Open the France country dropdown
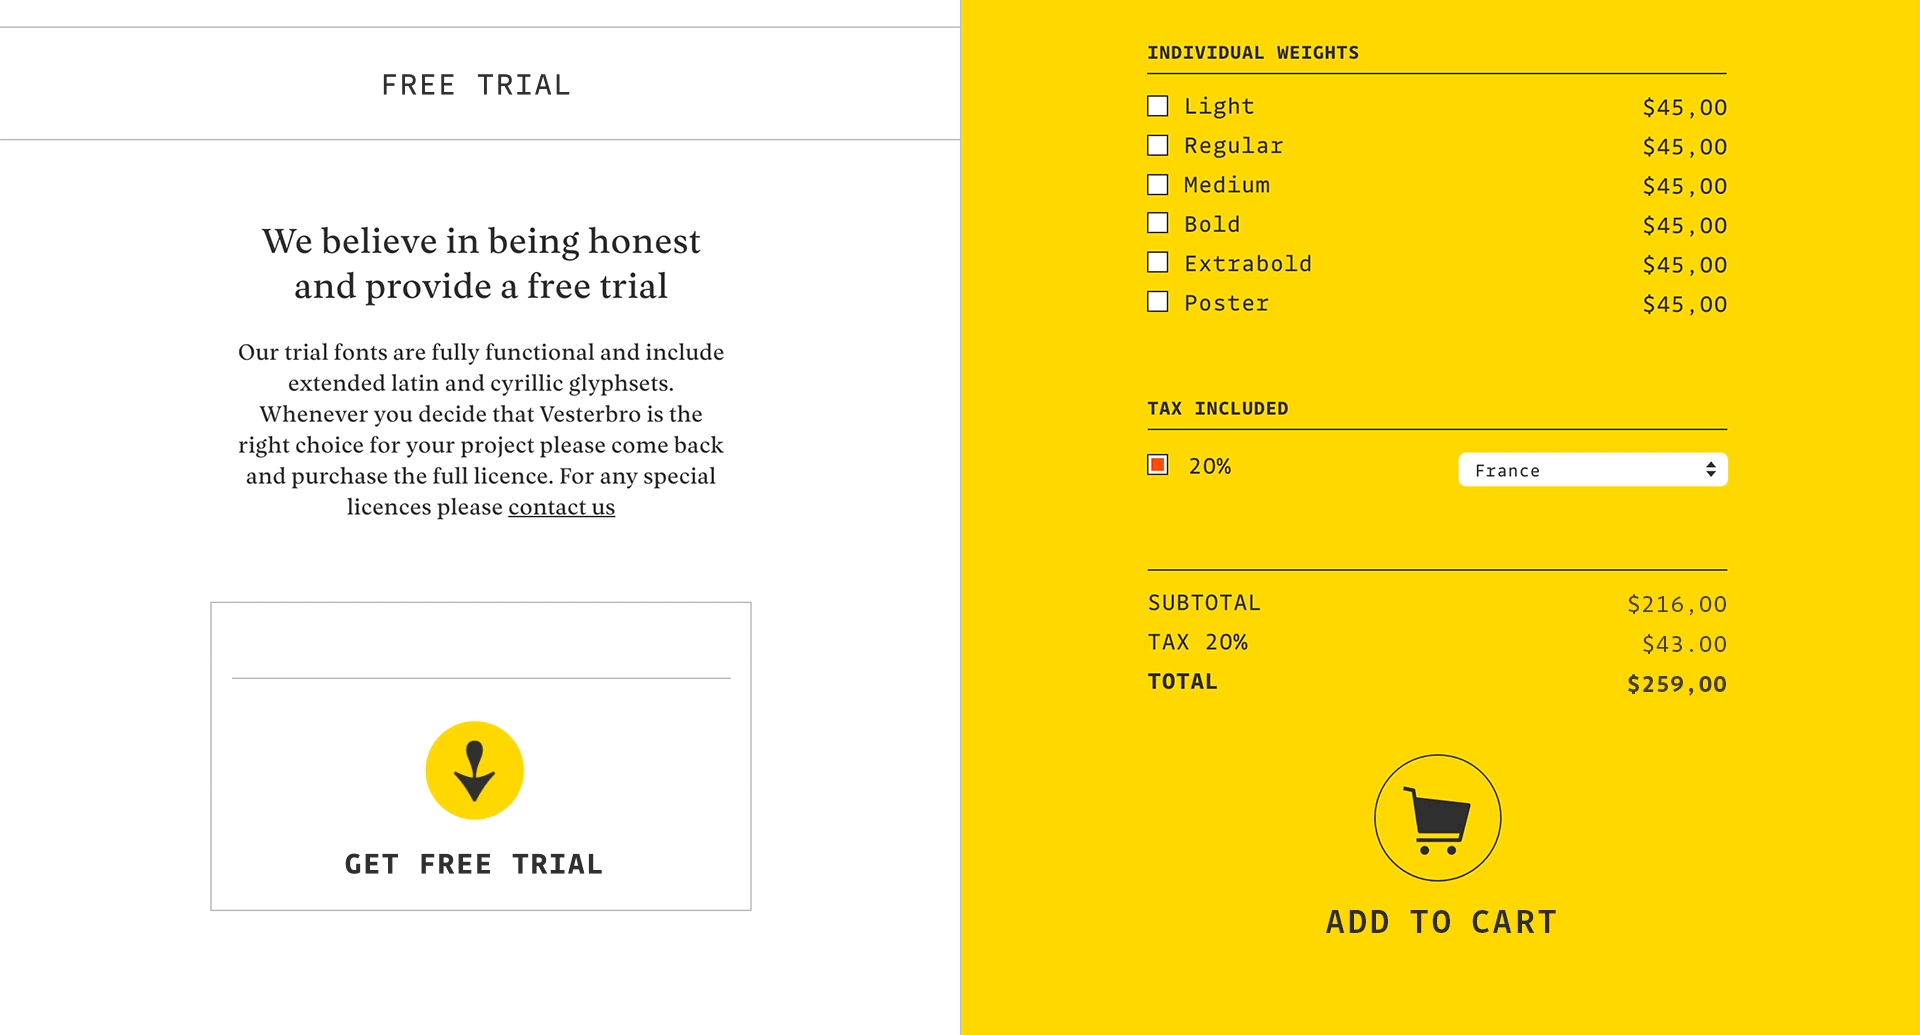 click(1593, 470)
